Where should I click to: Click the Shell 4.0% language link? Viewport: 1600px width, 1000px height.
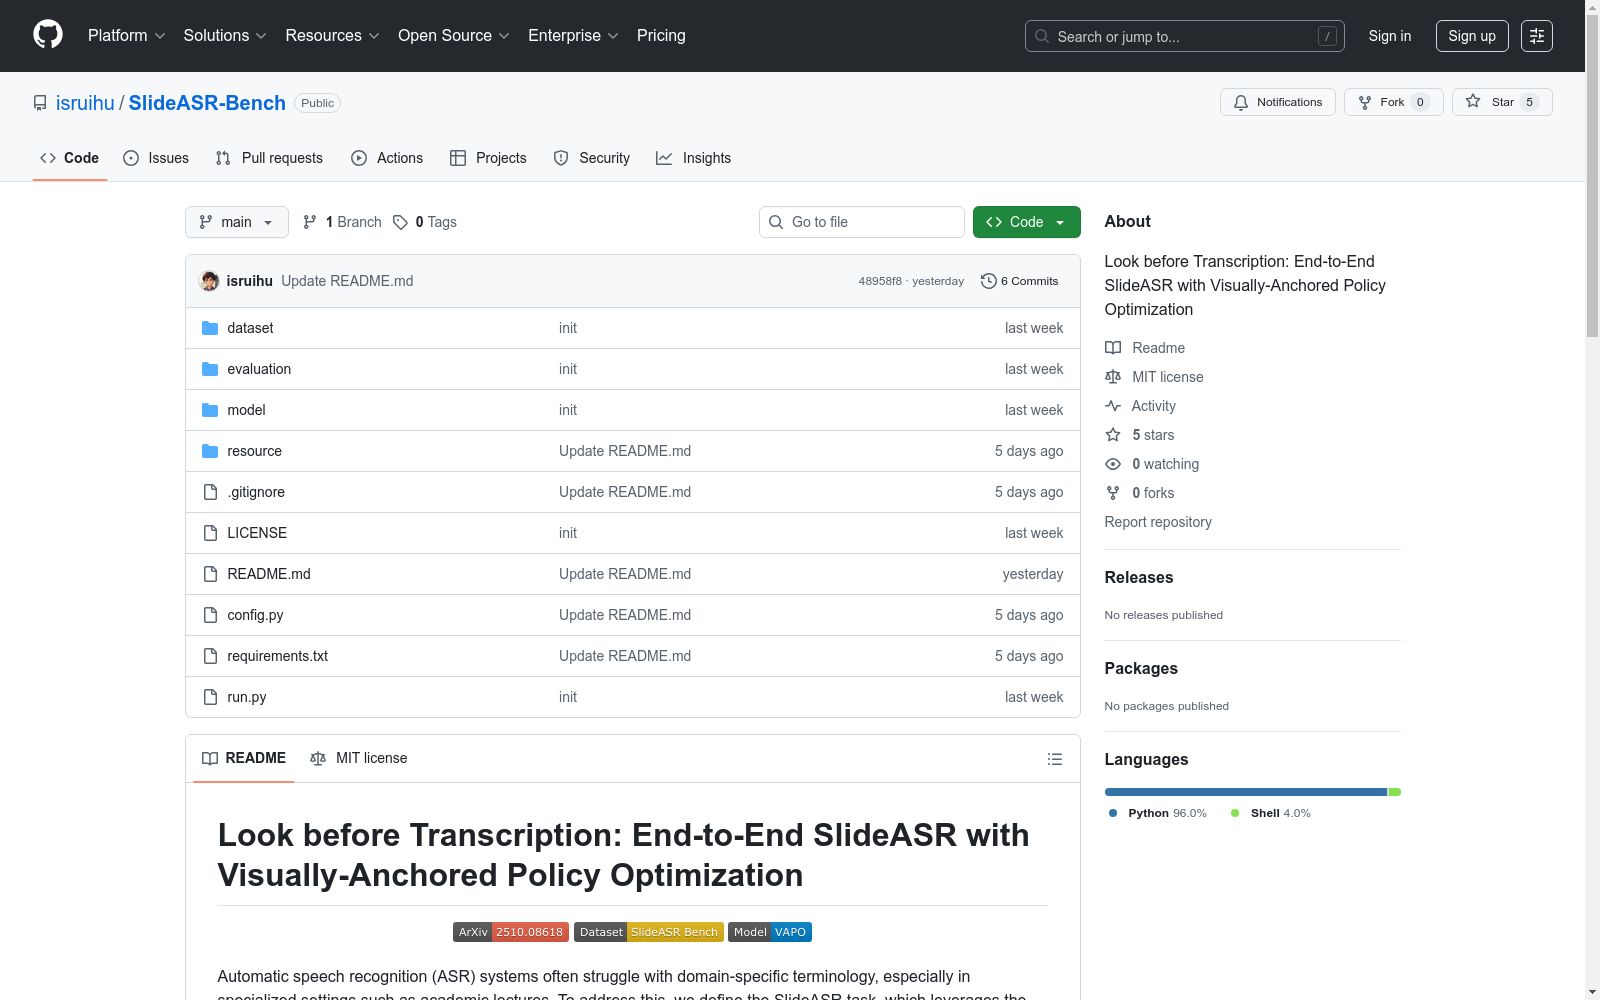[1271, 813]
